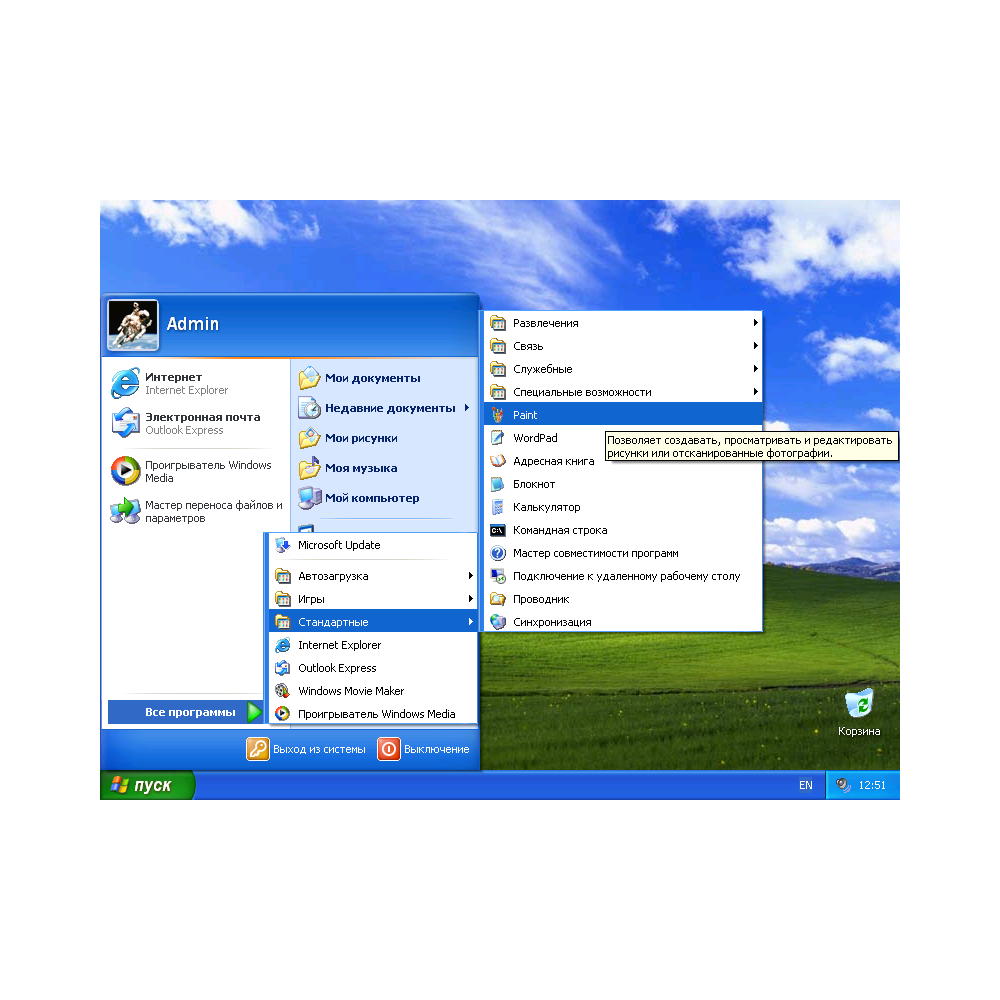The width and height of the screenshot is (1000, 1000).
Task: Click the Синхронизация globe icon
Action: 498,622
